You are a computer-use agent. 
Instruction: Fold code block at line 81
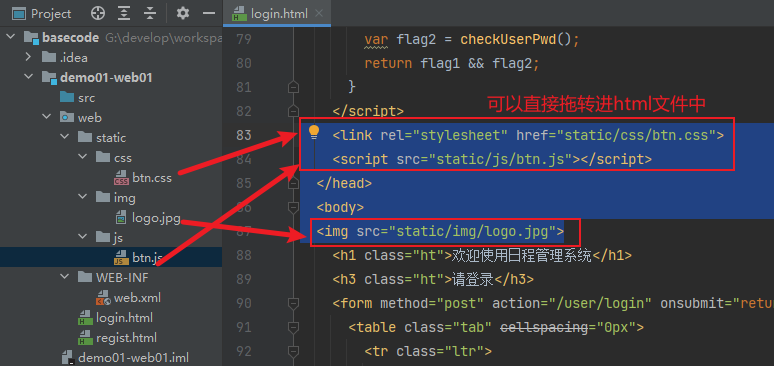[x=294, y=87]
